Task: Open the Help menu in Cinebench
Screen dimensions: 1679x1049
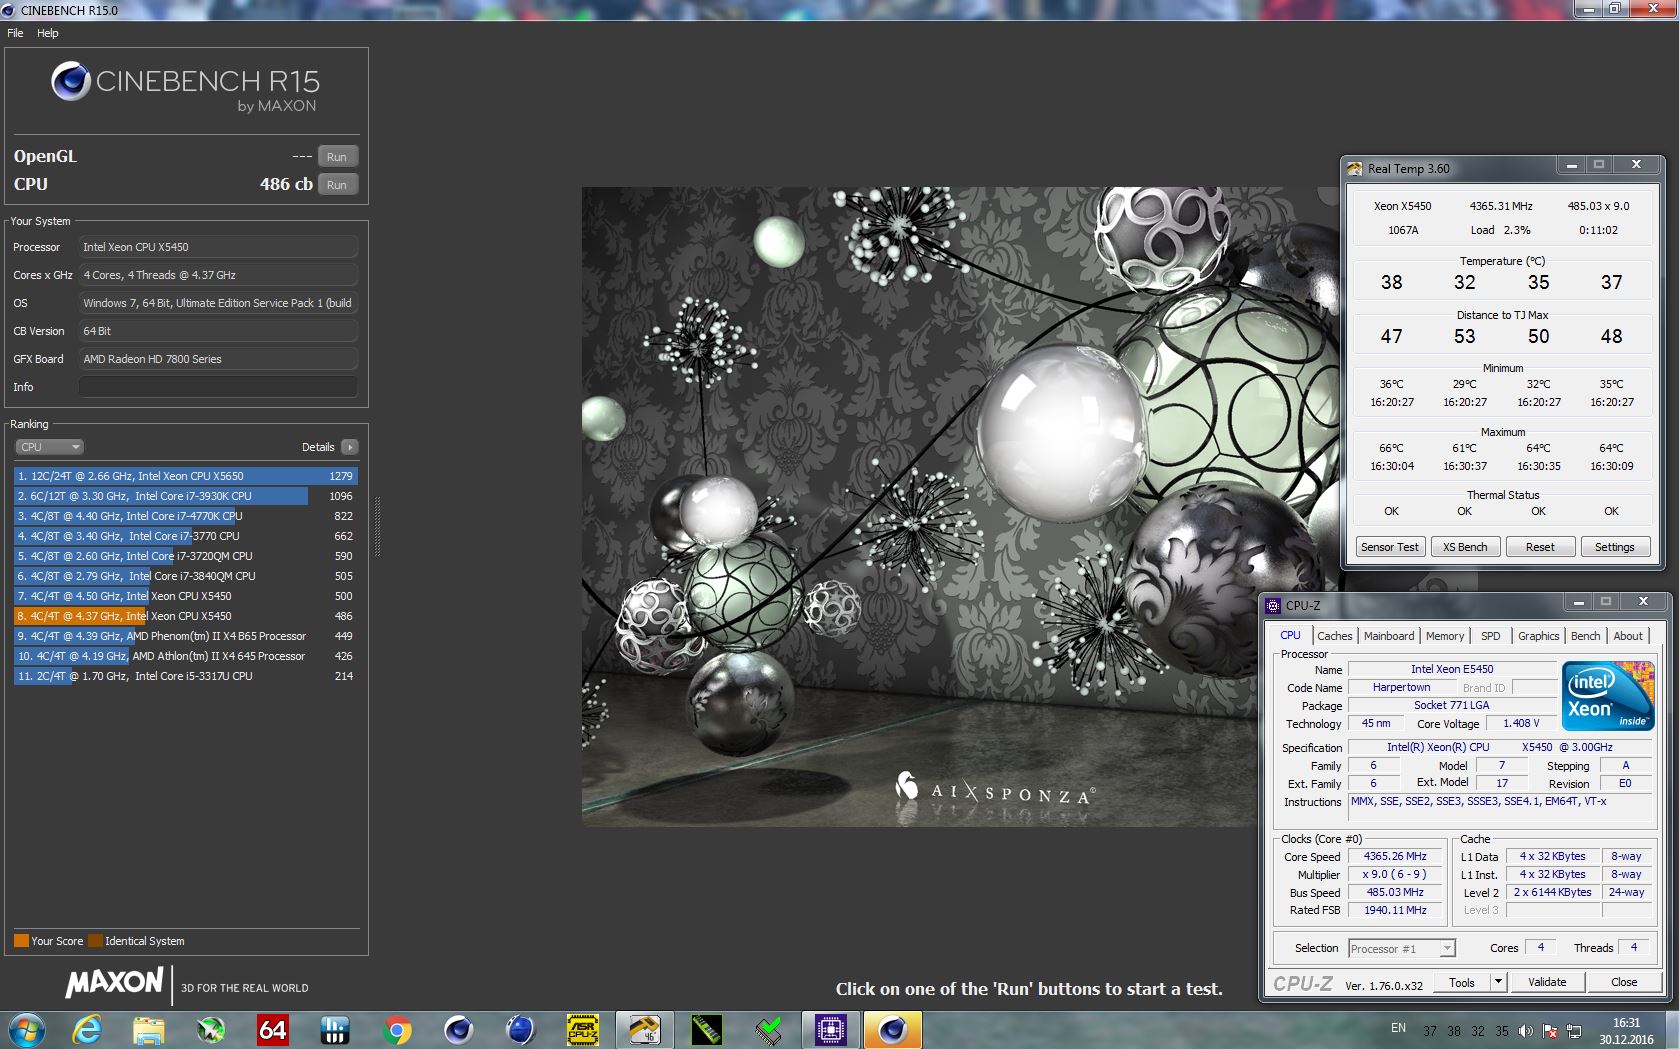Action: pyautogui.click(x=48, y=33)
